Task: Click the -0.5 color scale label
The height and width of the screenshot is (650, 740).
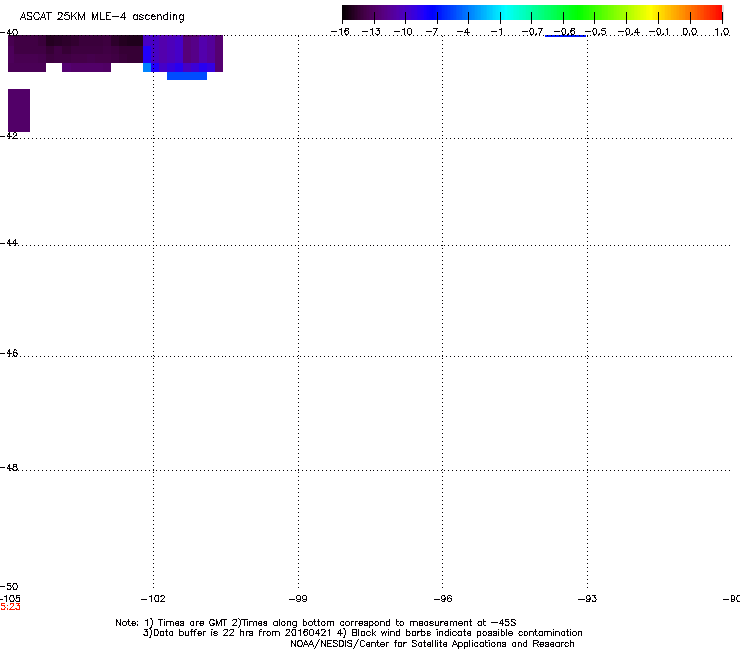Action: click(596, 32)
